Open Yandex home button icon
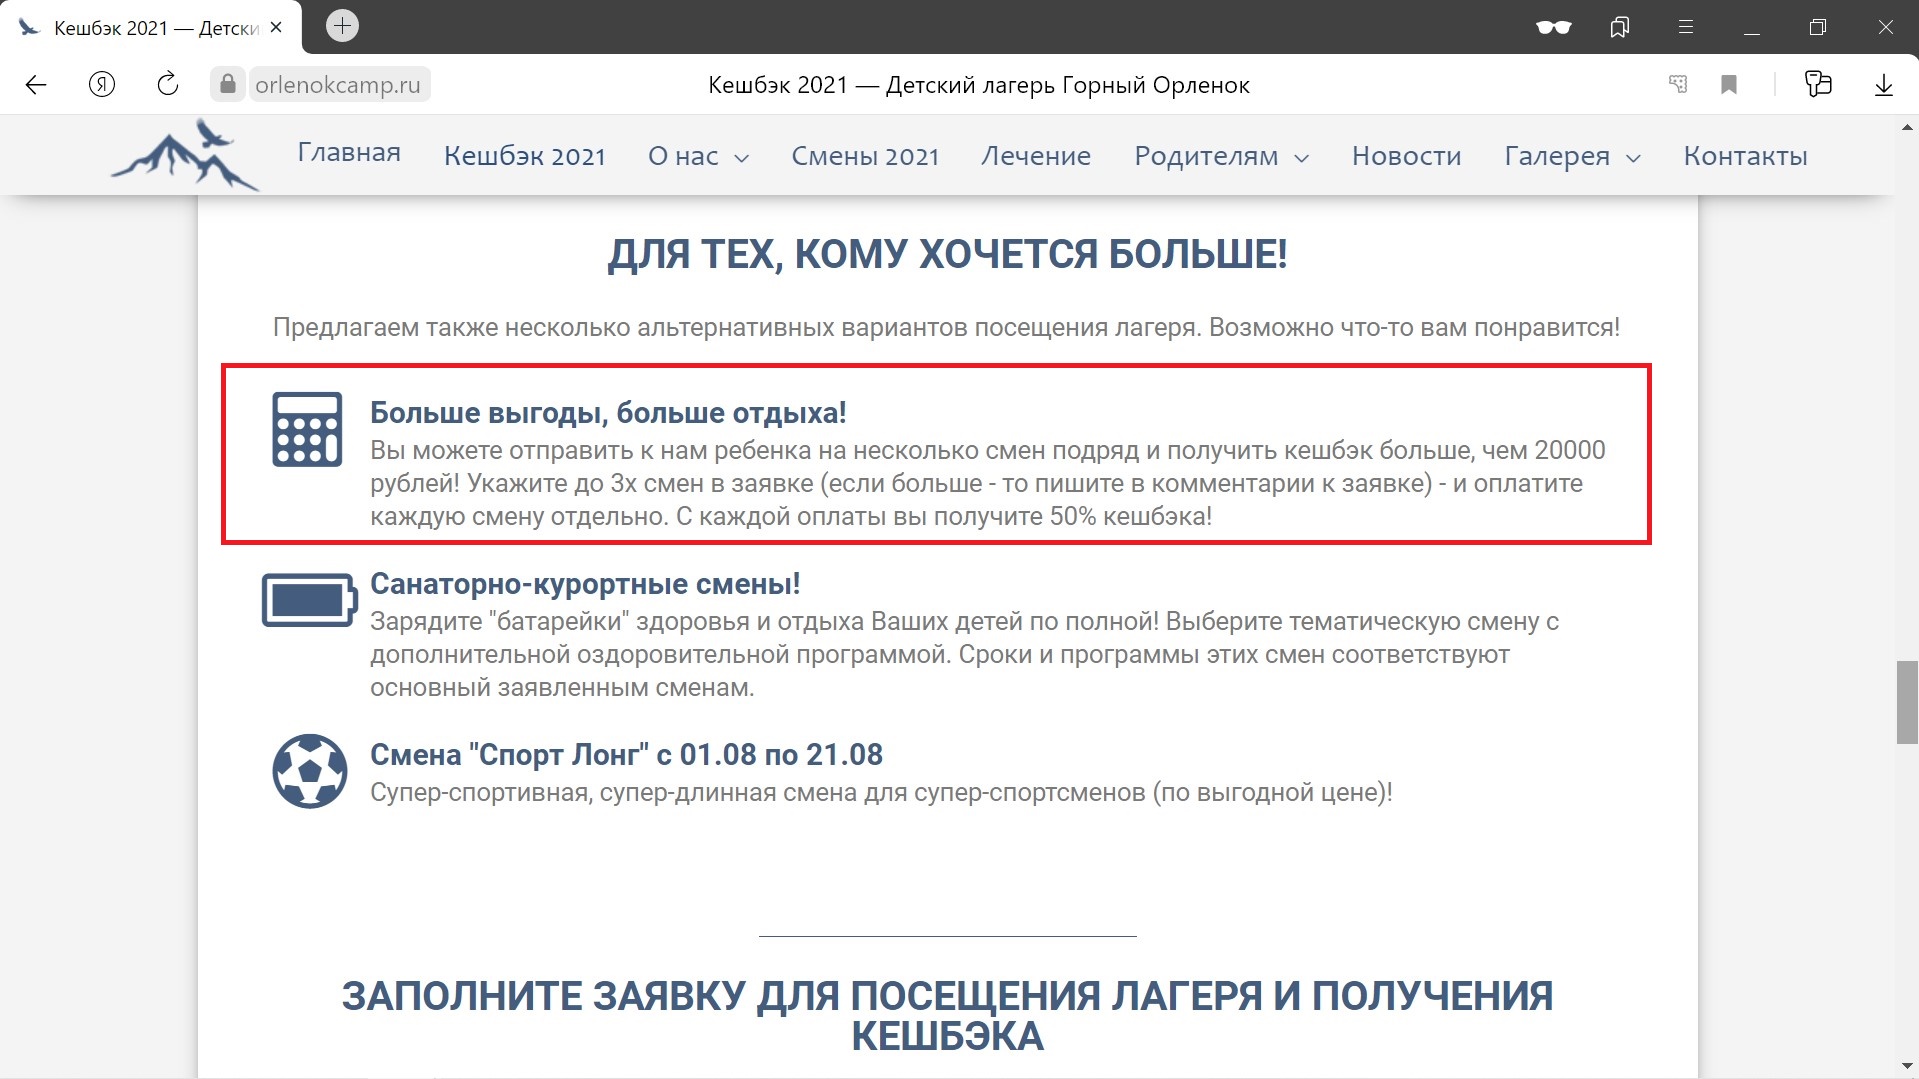1919x1079 pixels. pos(102,85)
